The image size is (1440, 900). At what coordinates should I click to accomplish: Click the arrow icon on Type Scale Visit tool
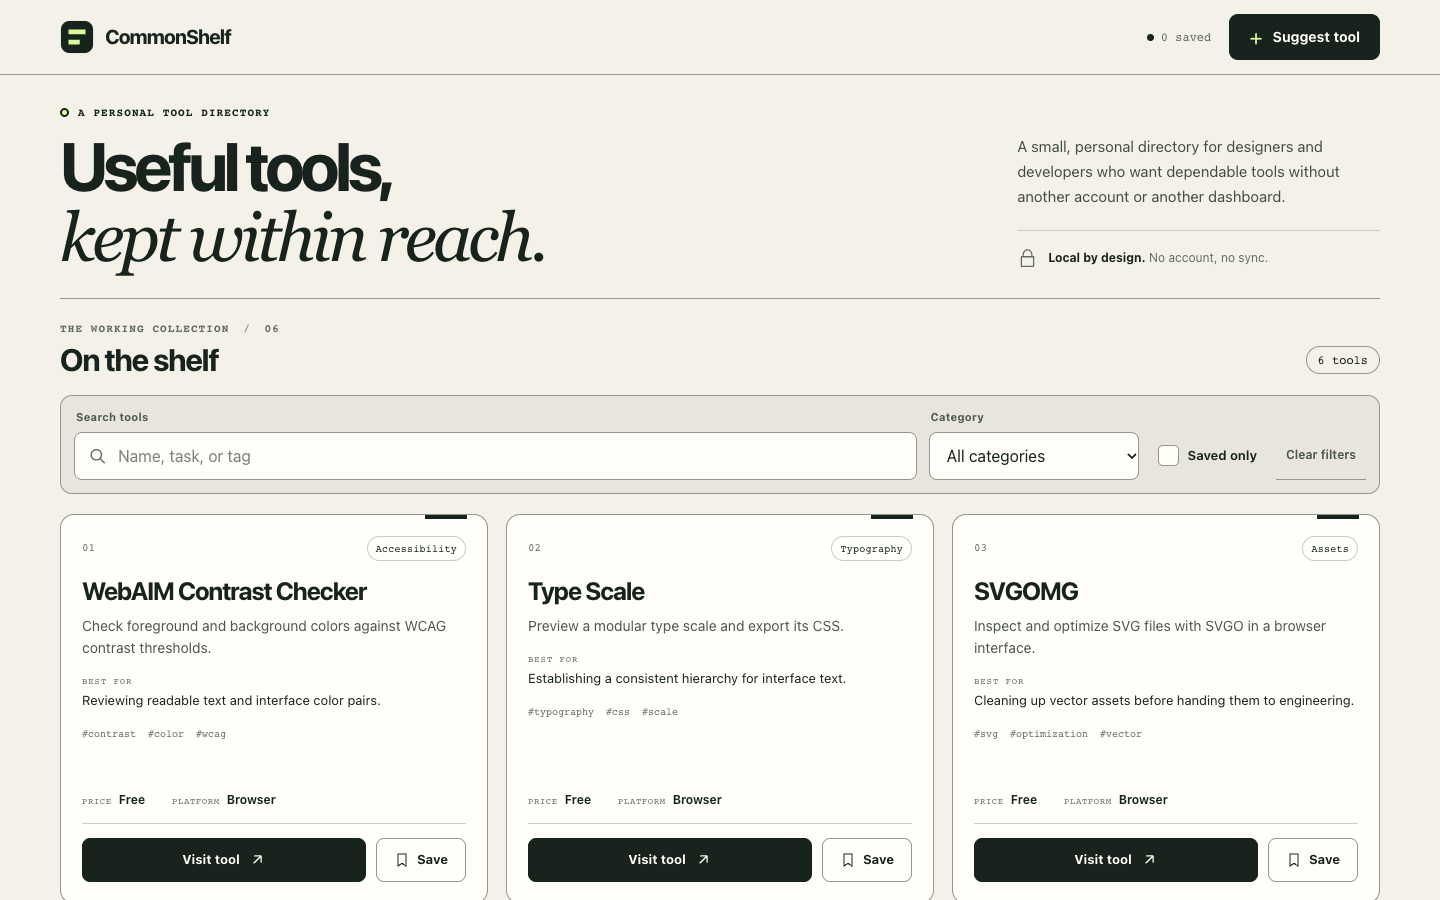704,859
